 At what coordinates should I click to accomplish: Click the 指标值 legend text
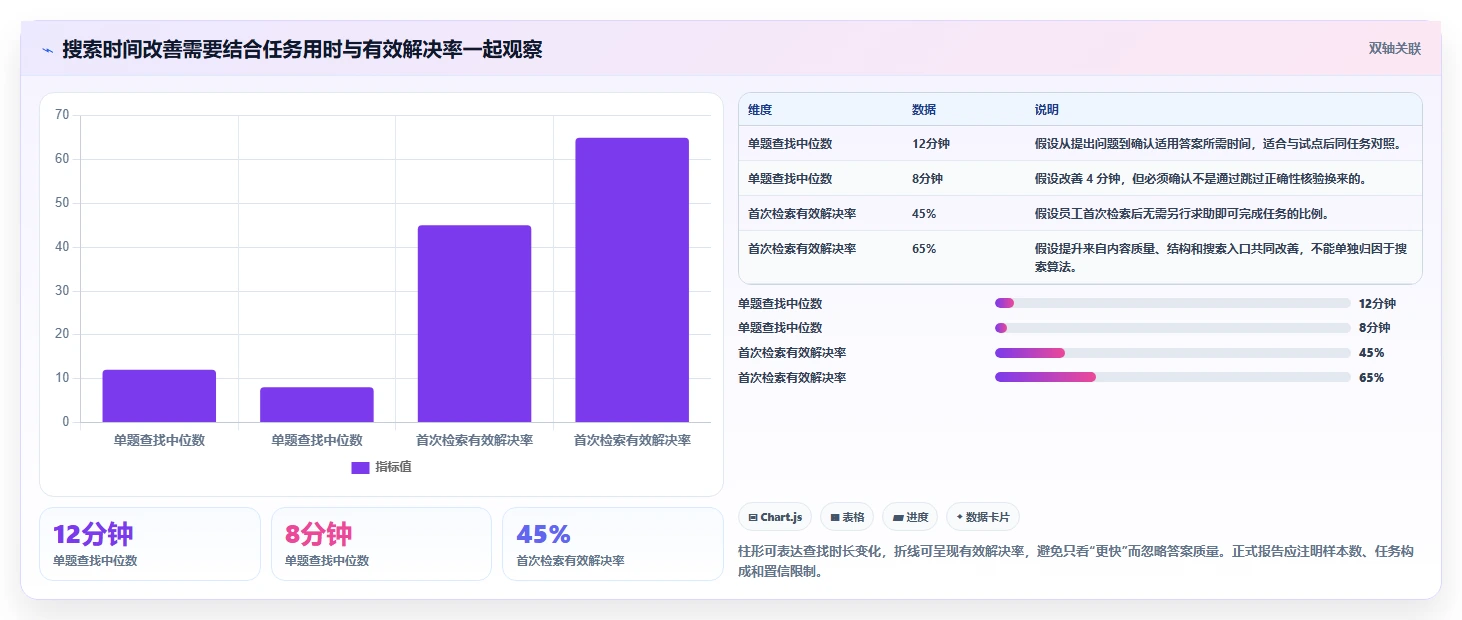pos(393,467)
